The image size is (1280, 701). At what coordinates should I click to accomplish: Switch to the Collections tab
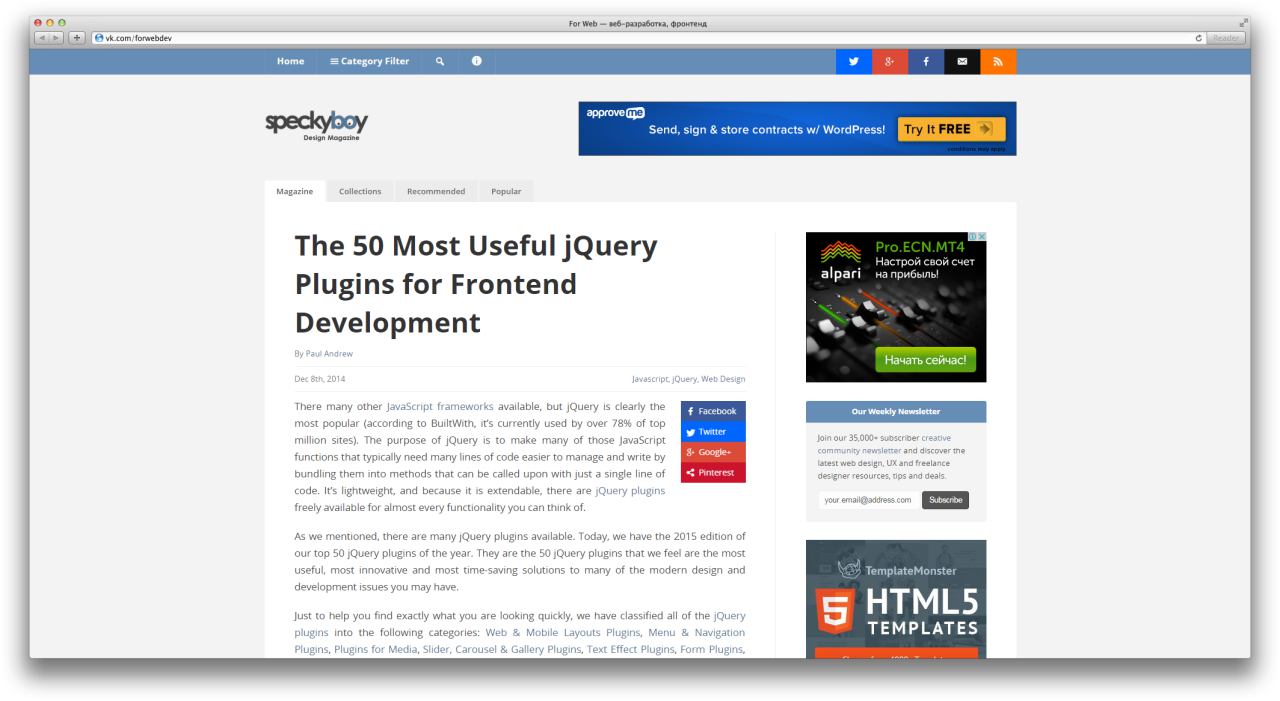coord(360,191)
